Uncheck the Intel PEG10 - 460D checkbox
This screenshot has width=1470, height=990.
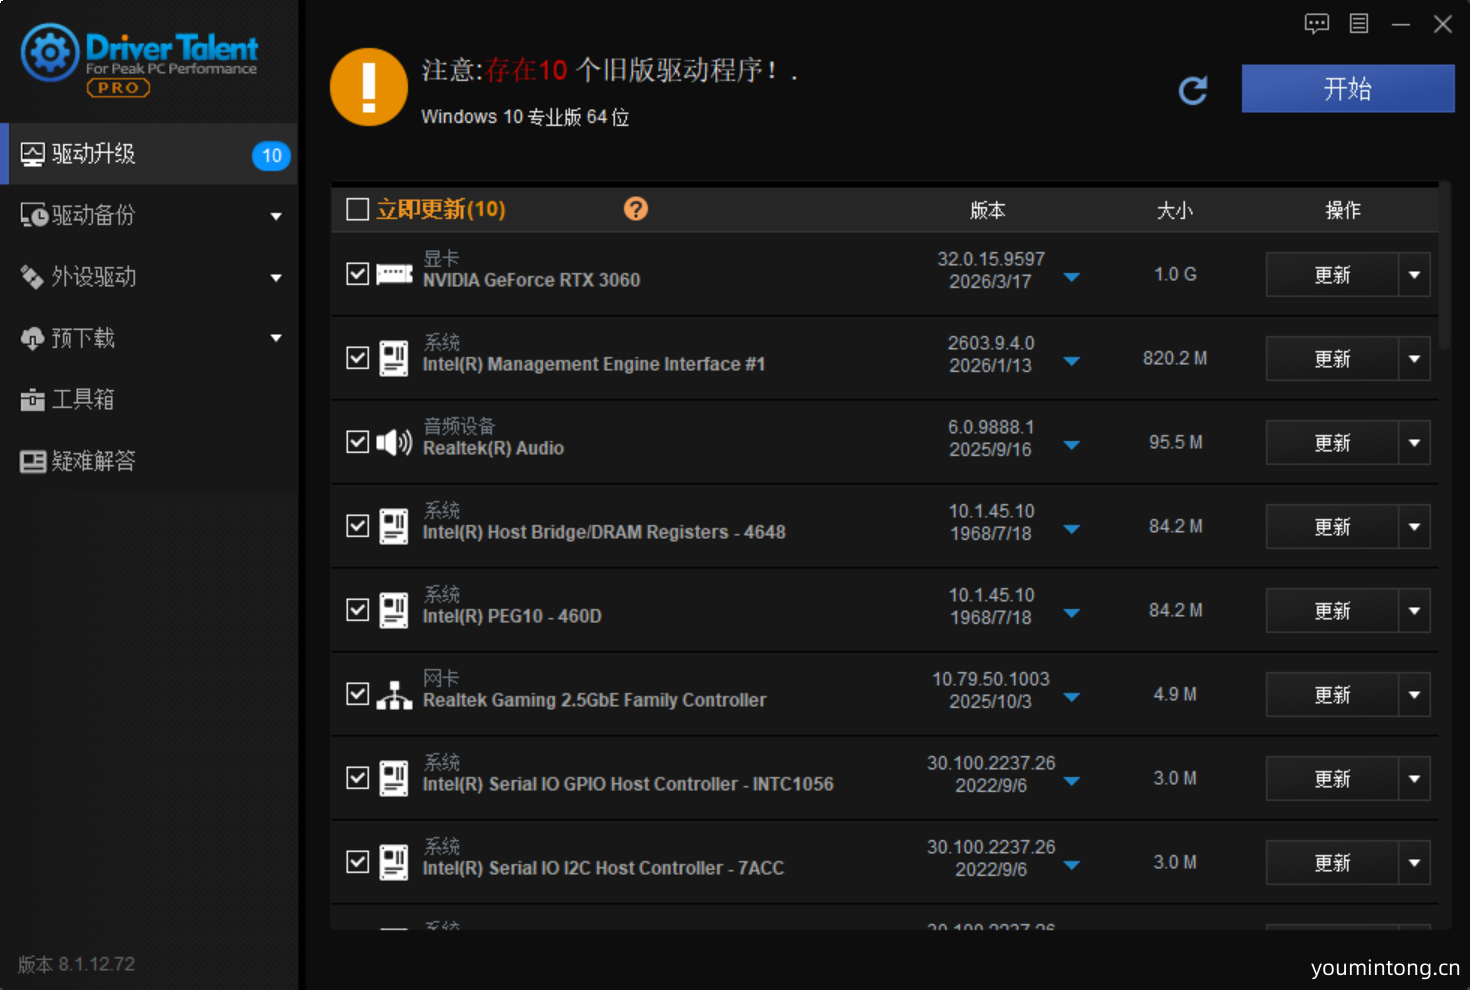[358, 610]
